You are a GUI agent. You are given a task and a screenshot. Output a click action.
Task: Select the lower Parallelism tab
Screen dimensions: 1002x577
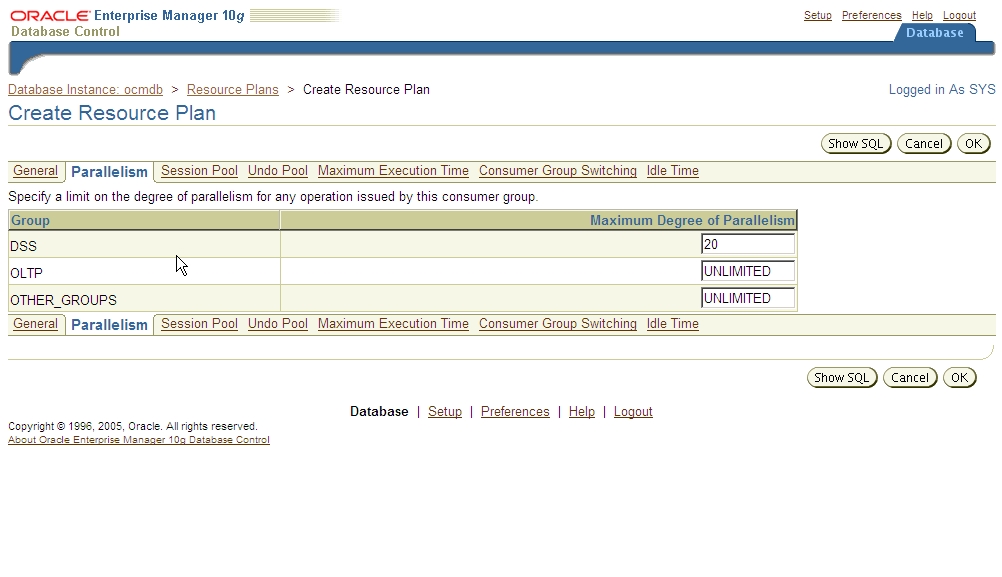tap(109, 325)
